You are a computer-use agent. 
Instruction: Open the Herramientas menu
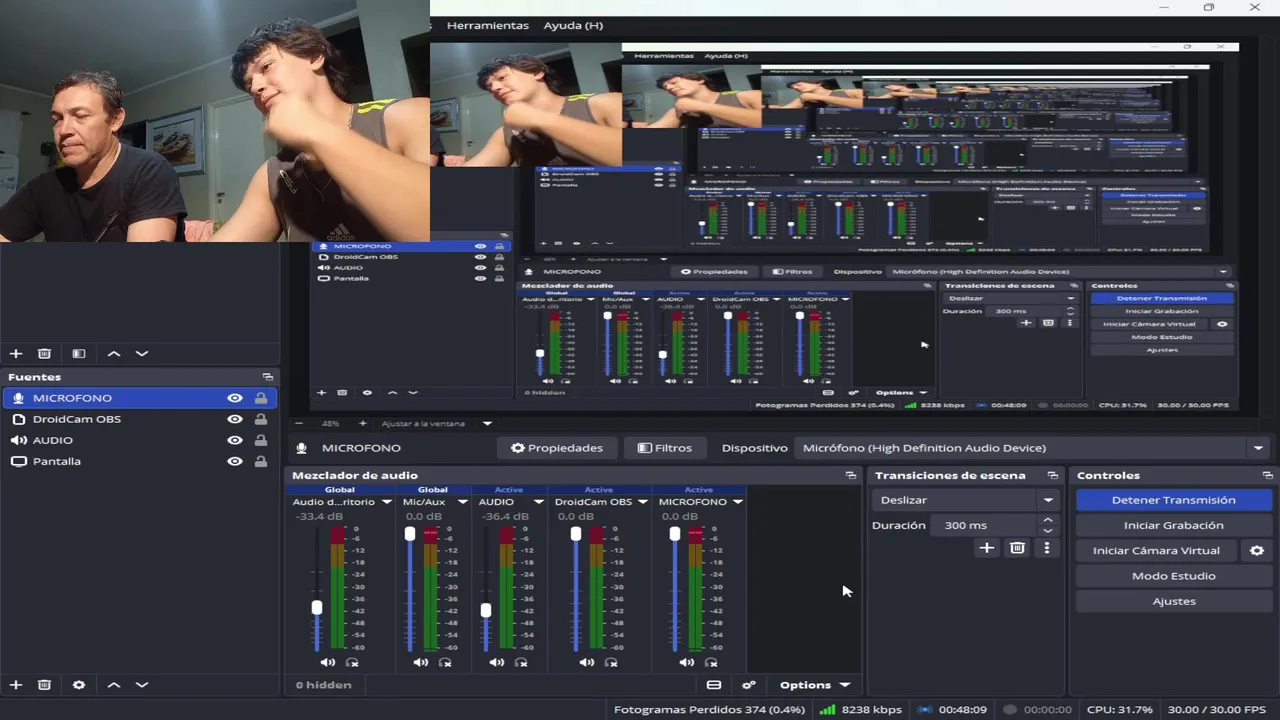[x=488, y=25]
